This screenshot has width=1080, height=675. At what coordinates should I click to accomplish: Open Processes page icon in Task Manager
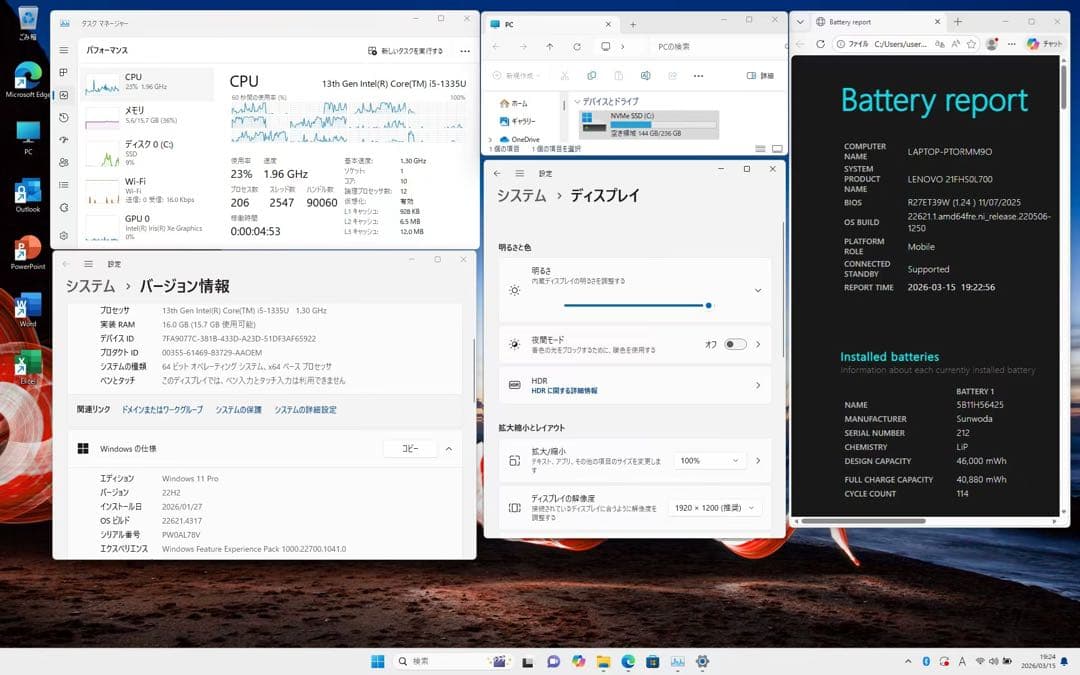coord(63,72)
